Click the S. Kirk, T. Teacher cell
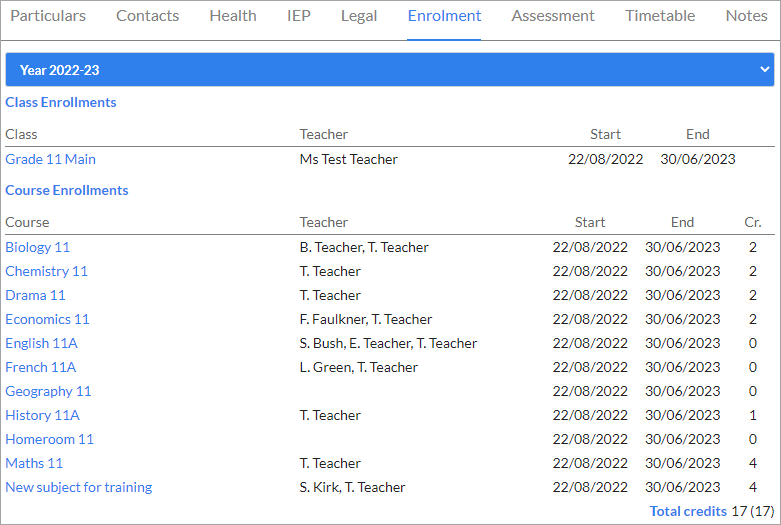 pyautogui.click(x=352, y=487)
